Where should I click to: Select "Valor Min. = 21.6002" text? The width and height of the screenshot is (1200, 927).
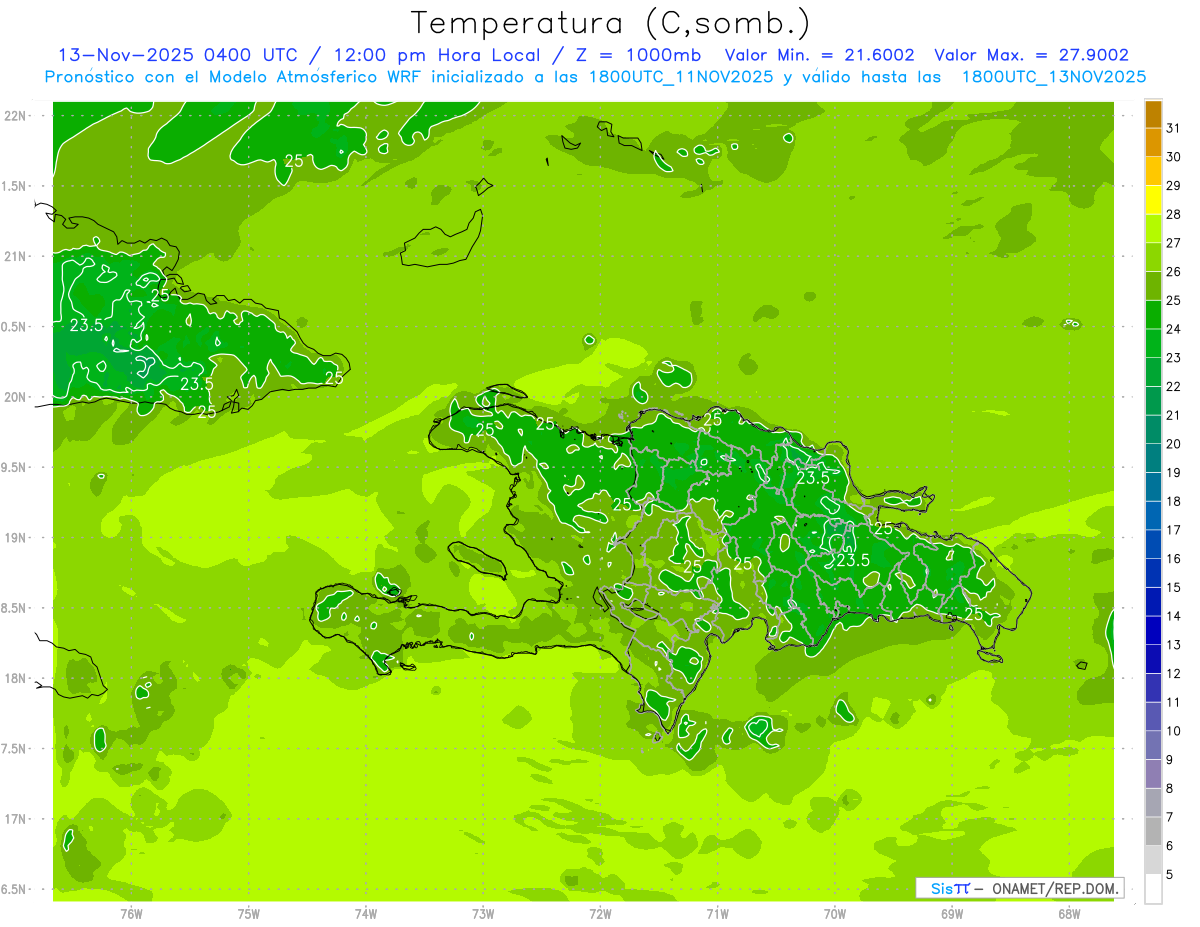[x=819, y=55]
